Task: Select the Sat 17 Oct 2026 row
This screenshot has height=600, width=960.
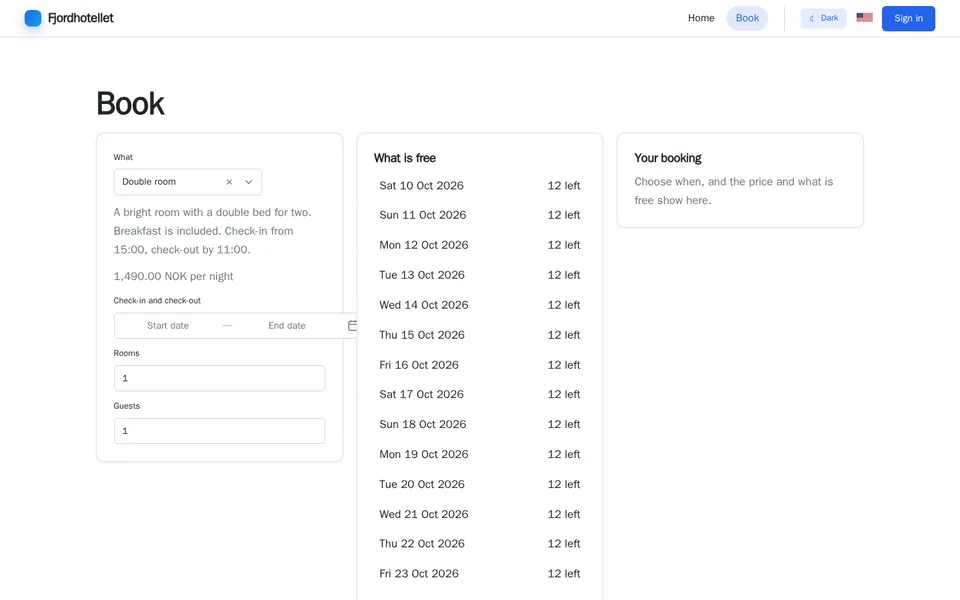Action: click(479, 394)
